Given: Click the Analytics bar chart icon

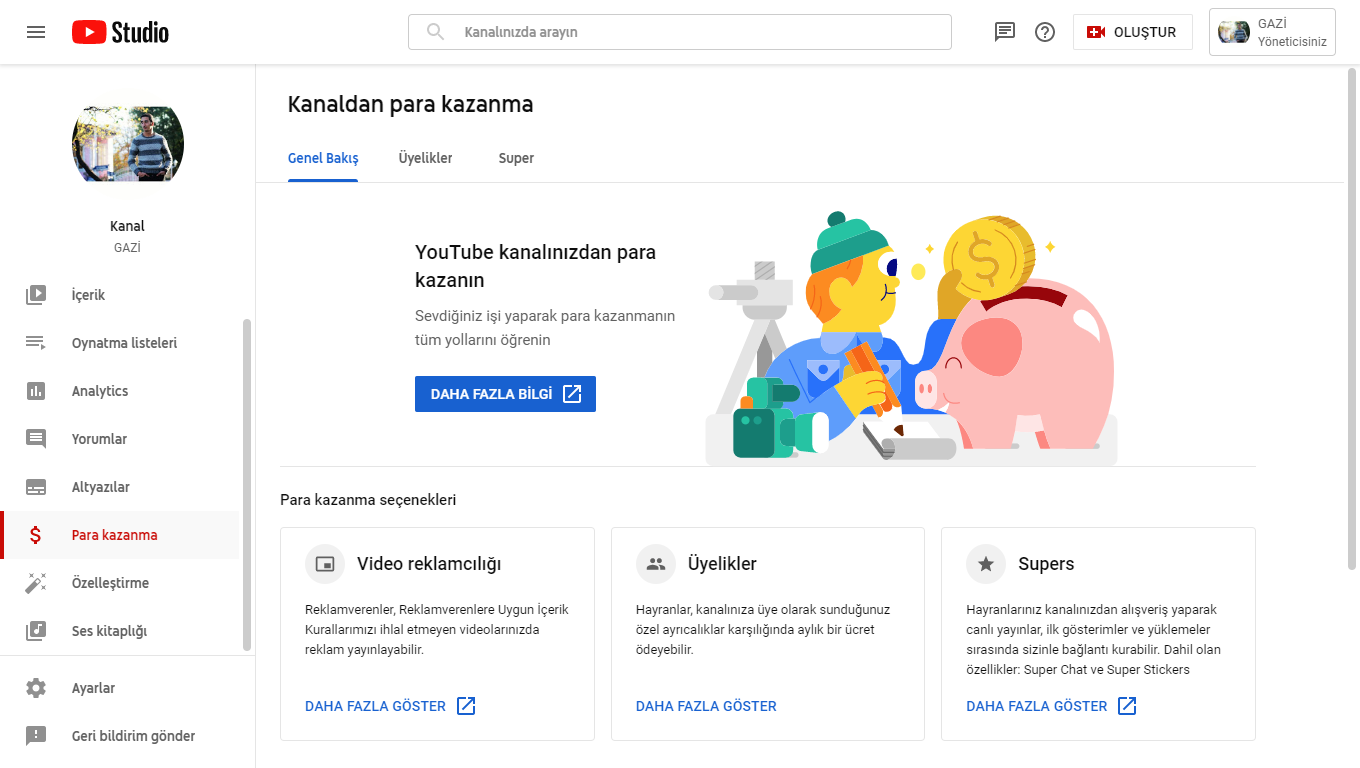Looking at the screenshot, I should coord(36,391).
